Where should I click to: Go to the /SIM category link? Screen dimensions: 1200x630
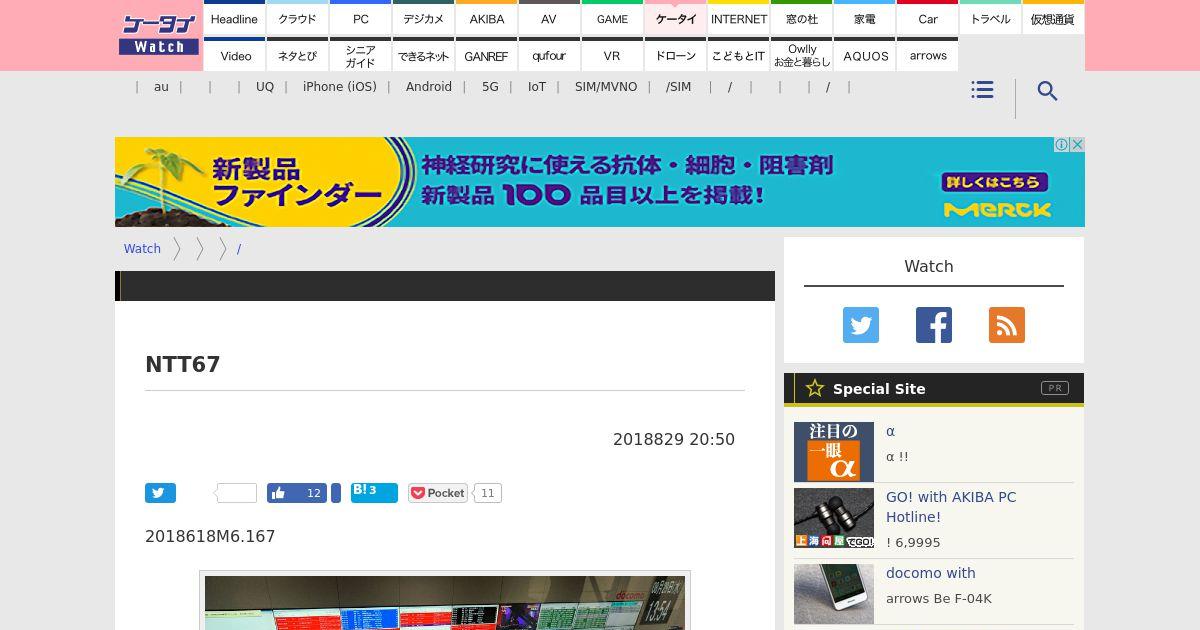click(679, 87)
